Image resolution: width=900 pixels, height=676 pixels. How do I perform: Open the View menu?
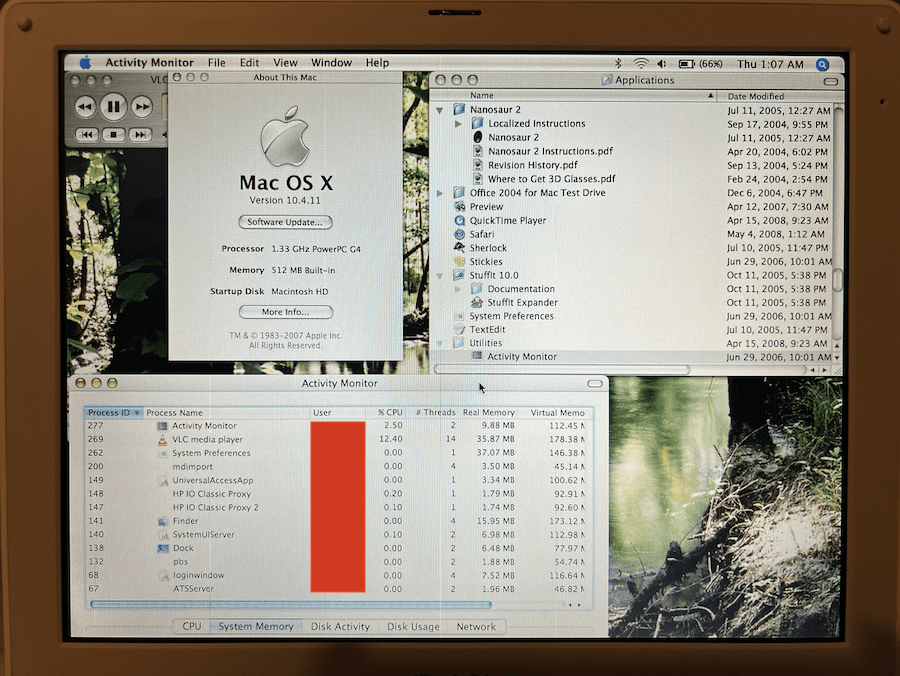tap(285, 63)
